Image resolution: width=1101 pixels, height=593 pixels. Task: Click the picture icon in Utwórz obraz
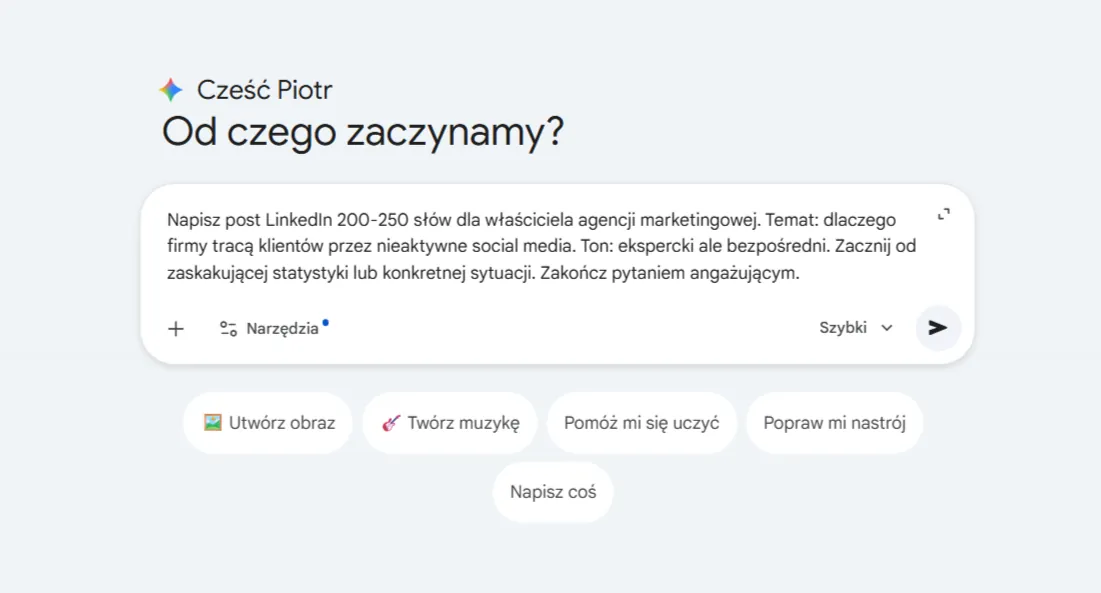click(x=212, y=422)
